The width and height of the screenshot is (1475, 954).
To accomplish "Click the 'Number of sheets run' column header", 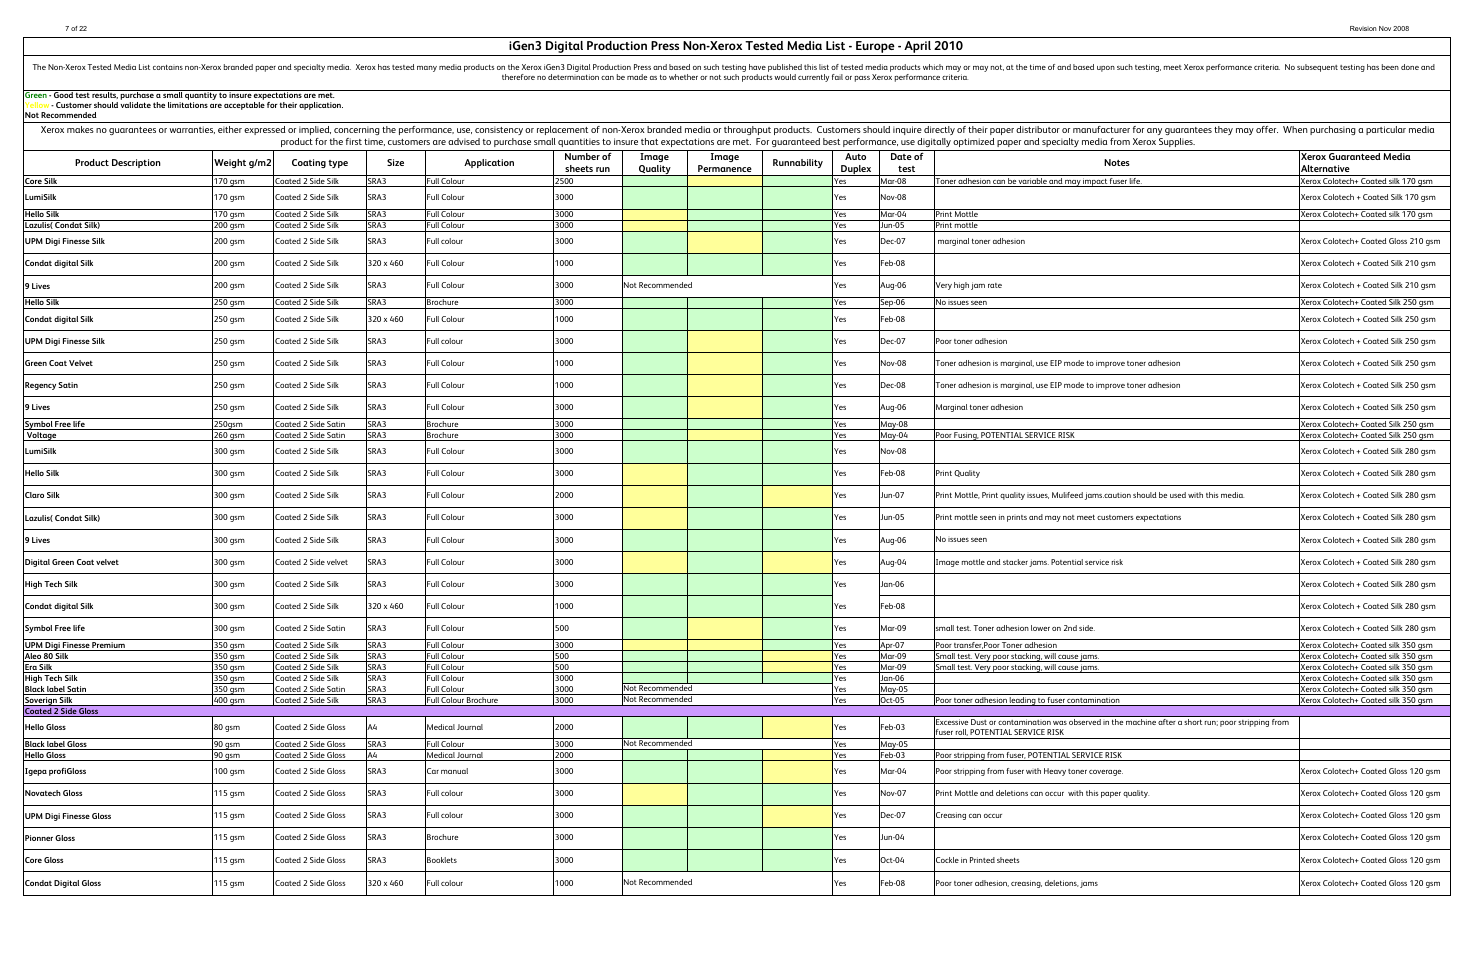I will pos(587,163).
